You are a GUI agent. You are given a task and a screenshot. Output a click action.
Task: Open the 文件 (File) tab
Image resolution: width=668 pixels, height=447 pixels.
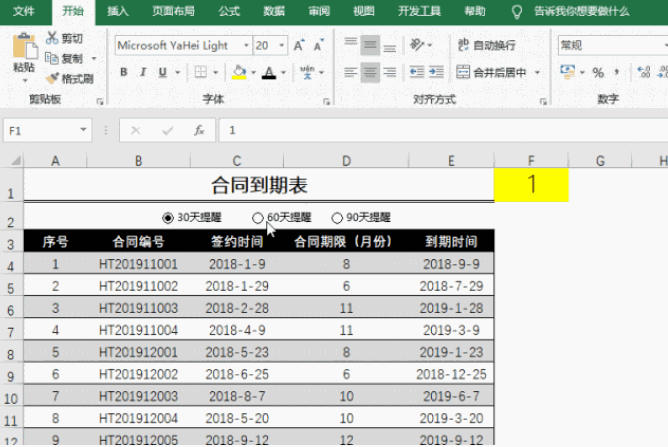click(23, 12)
